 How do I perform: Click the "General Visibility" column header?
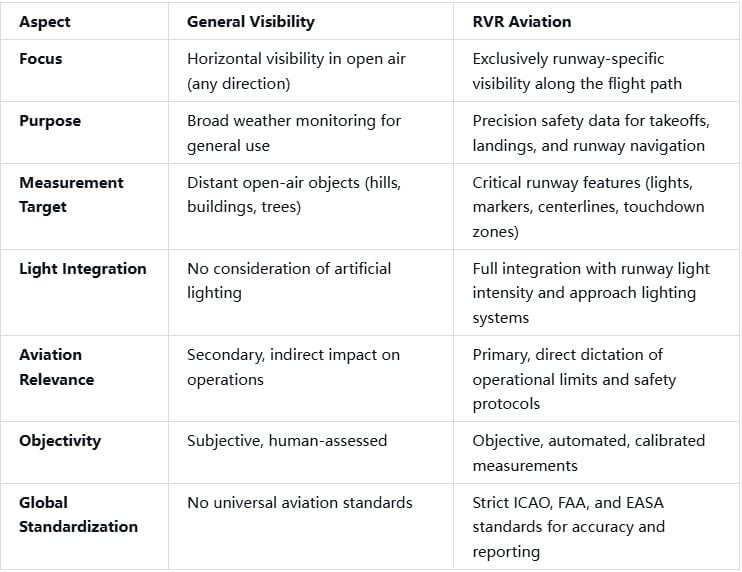coord(250,19)
